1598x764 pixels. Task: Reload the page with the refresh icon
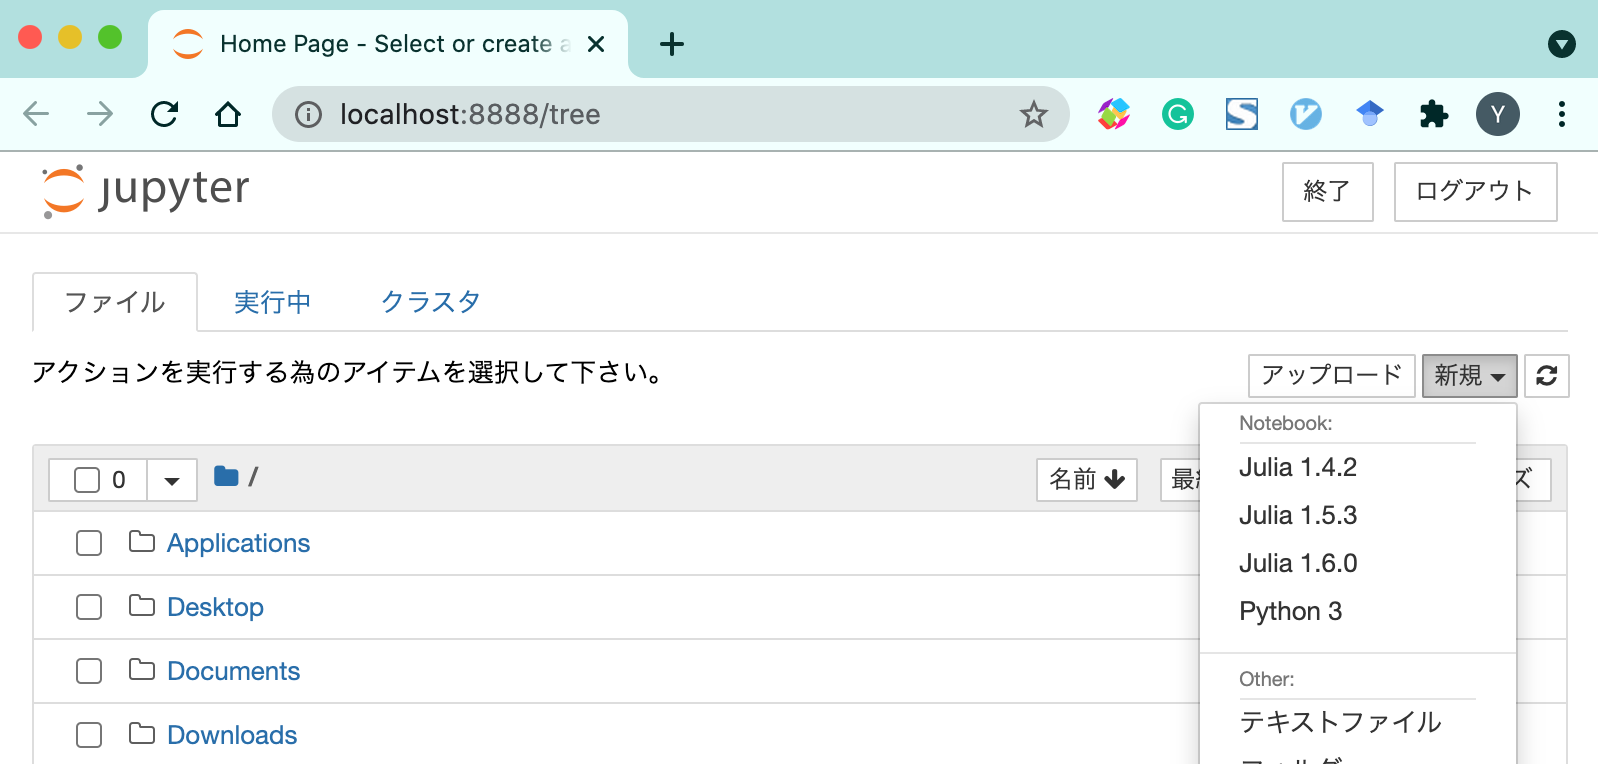coord(164,114)
